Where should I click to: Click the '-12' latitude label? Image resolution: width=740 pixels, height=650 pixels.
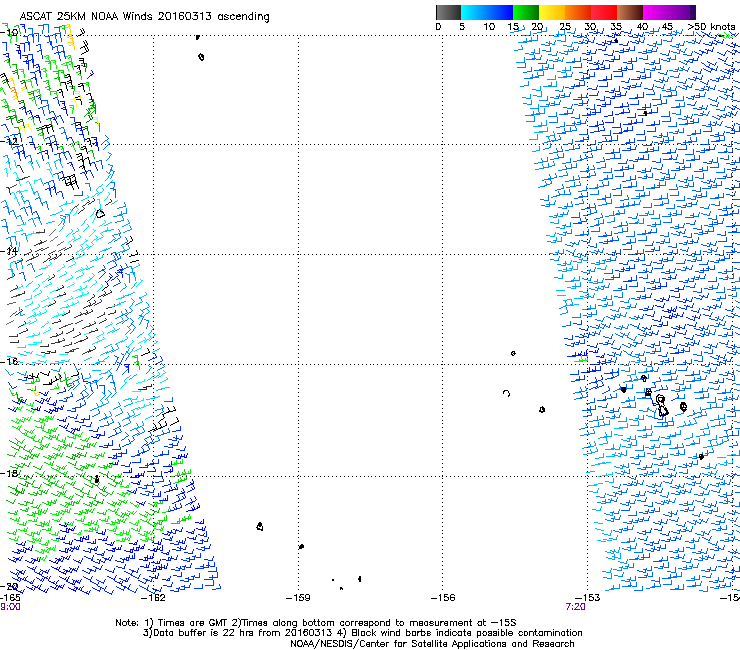pos(9,141)
